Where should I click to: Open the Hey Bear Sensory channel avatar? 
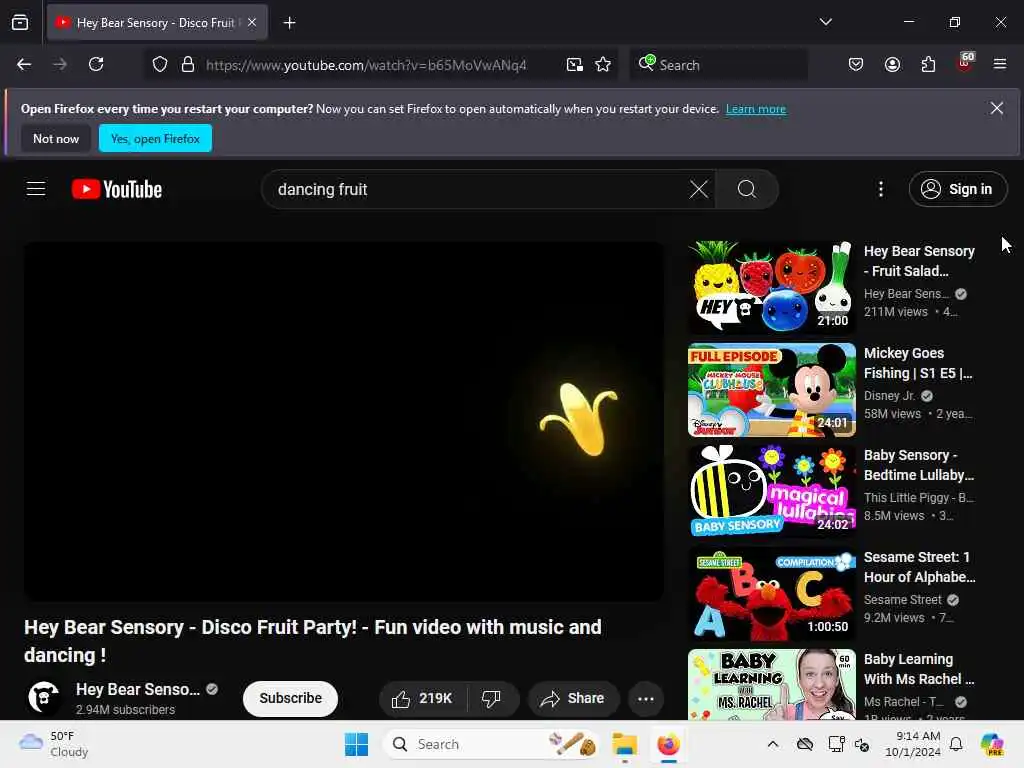[44, 697]
